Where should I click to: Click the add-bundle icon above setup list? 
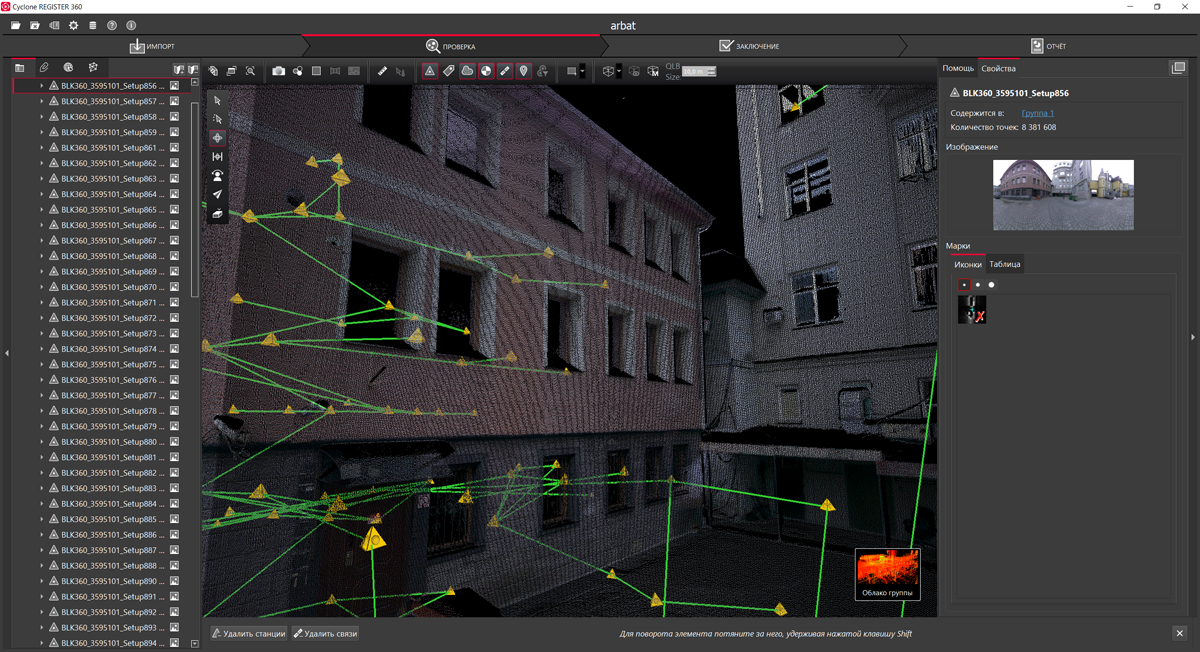[x=178, y=69]
